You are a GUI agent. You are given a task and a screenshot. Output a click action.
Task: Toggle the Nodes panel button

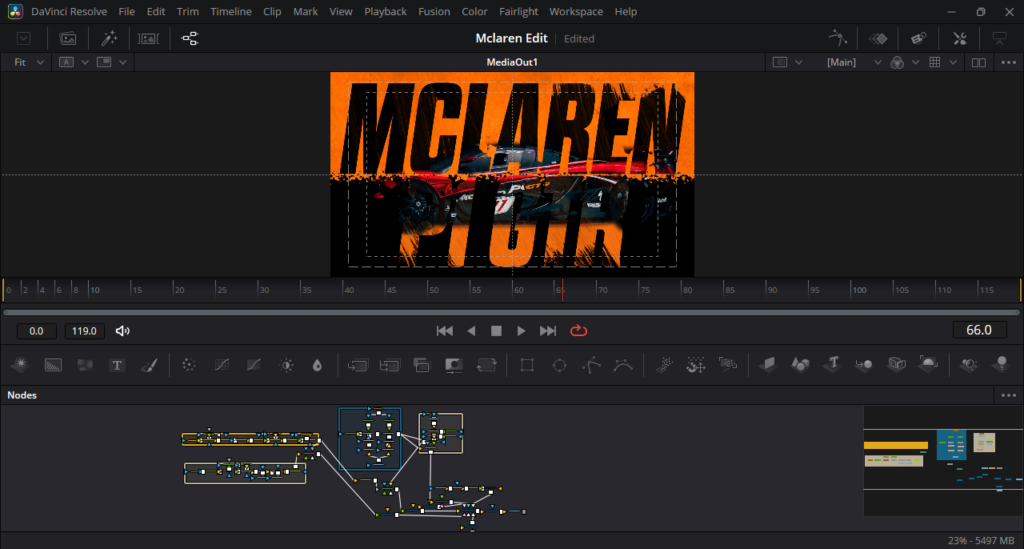(190, 39)
